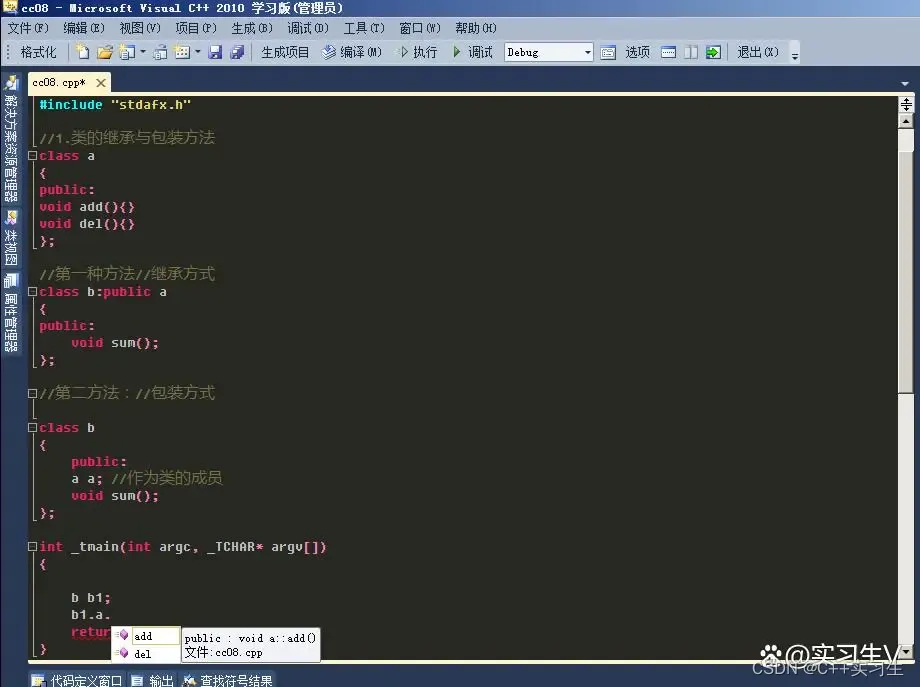Select the cc08.cpp* document tab
Image resolution: width=920 pixels, height=687 pixels.
pos(59,83)
